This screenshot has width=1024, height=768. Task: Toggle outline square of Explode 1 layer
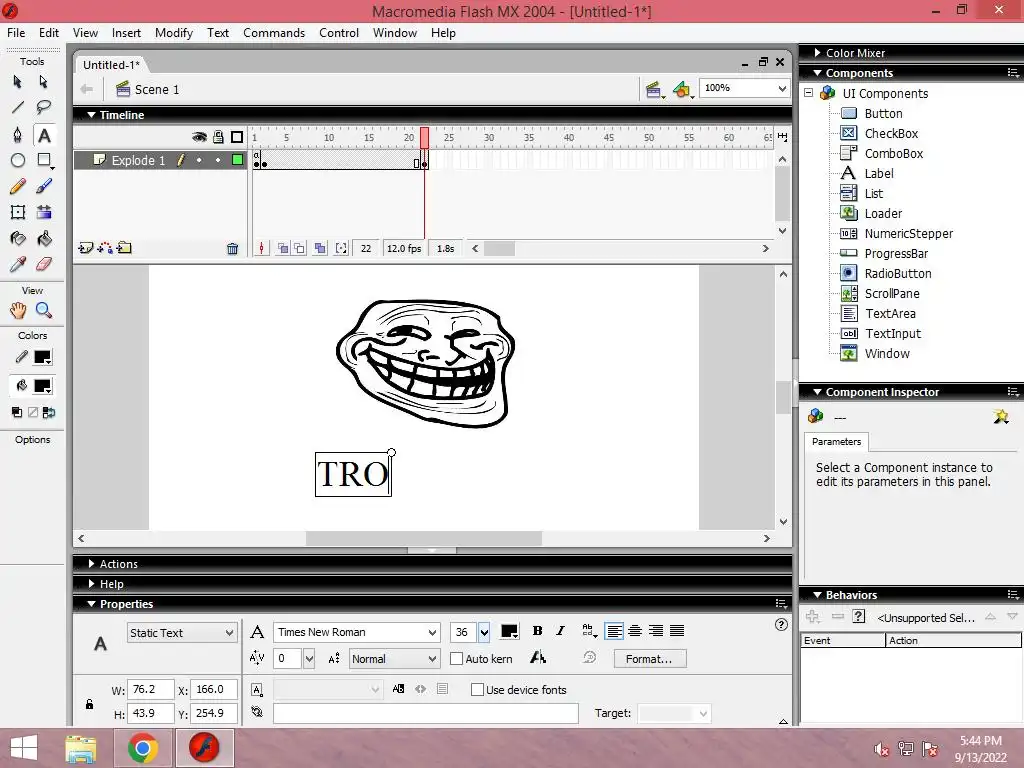click(238, 159)
